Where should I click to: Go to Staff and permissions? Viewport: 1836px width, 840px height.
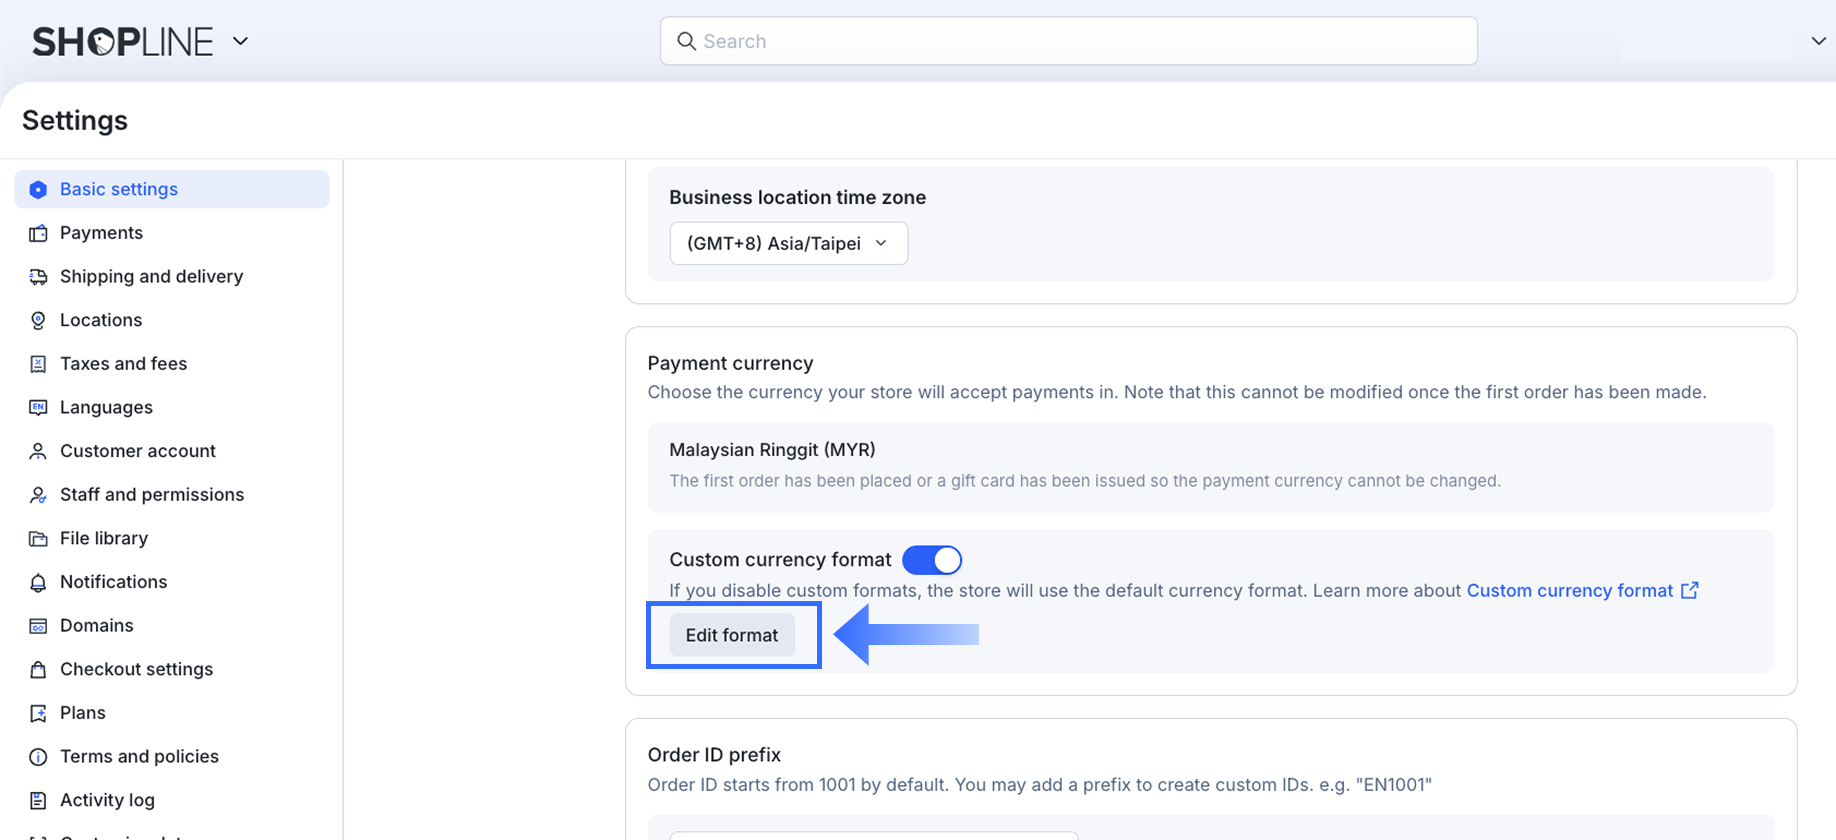tap(151, 495)
